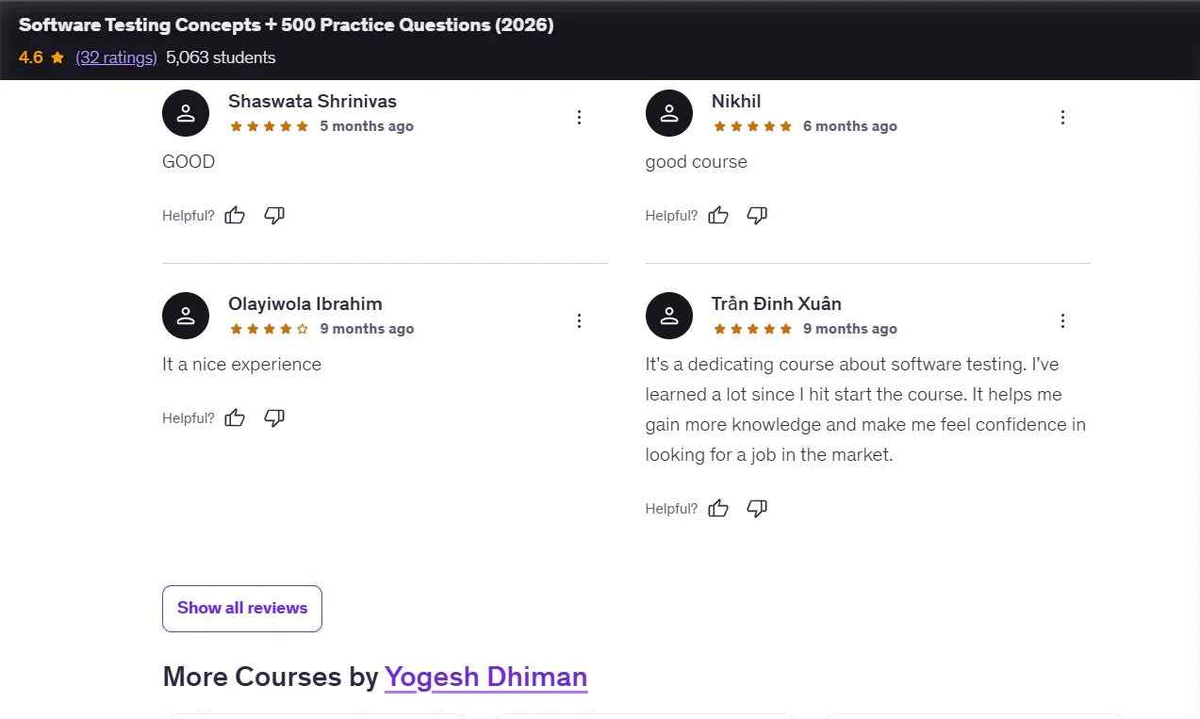
Task: Click the thumbs down icon under Nikhil's review
Action: pyautogui.click(x=757, y=215)
